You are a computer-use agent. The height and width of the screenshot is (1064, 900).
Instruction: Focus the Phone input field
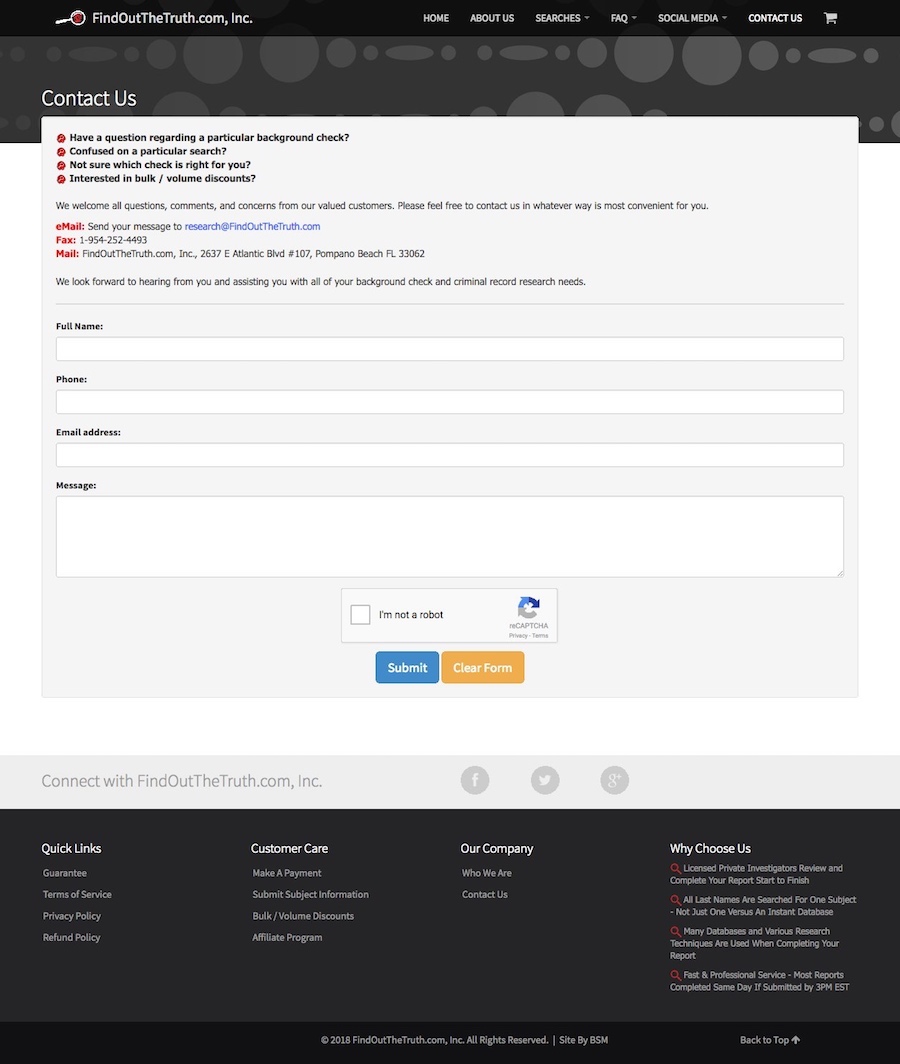(x=450, y=402)
